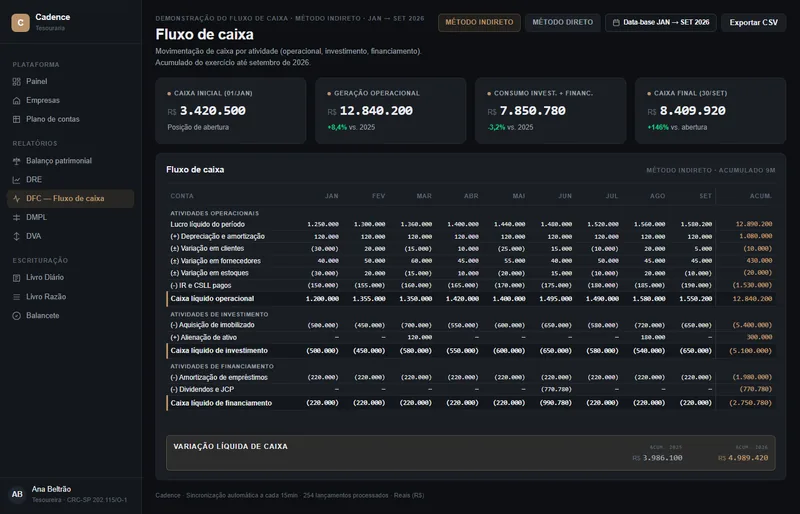Open Livro Razão
The image size is (800, 514).
coord(70,297)
